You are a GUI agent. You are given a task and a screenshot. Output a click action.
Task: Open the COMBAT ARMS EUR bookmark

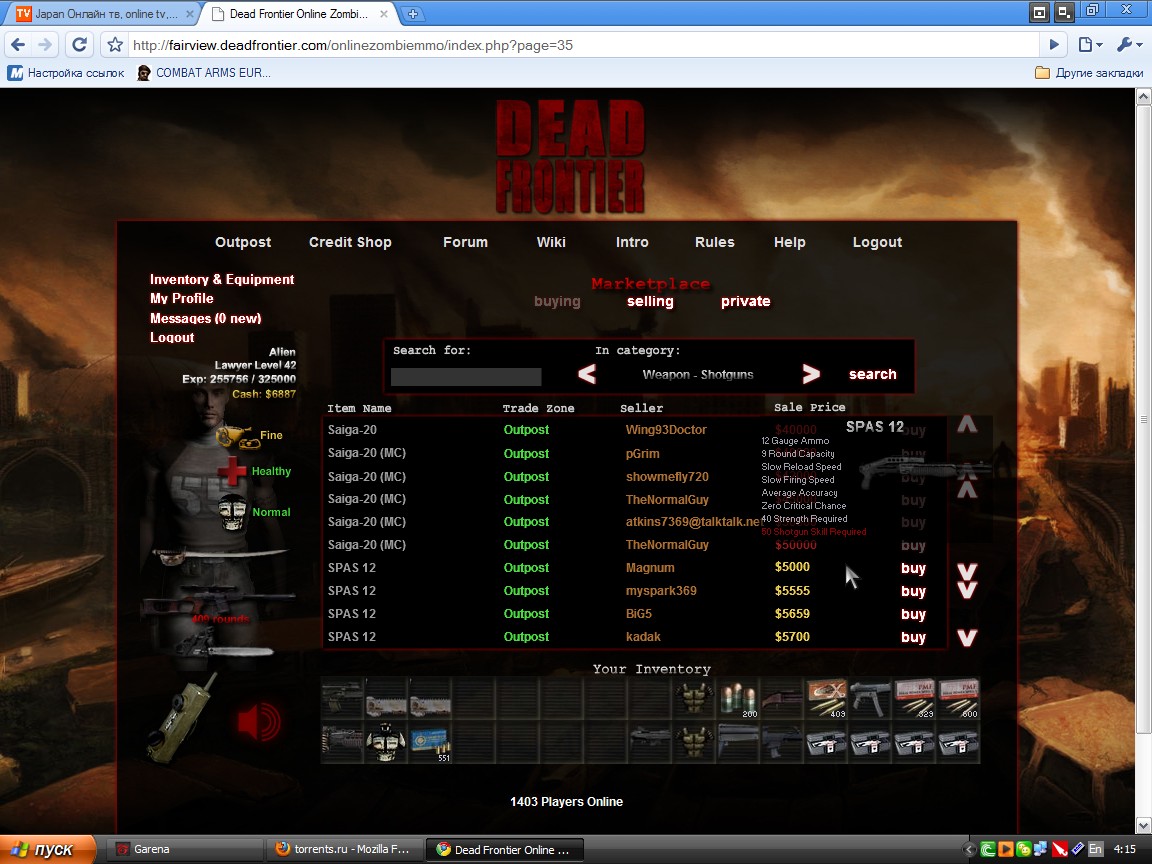[x=204, y=73]
